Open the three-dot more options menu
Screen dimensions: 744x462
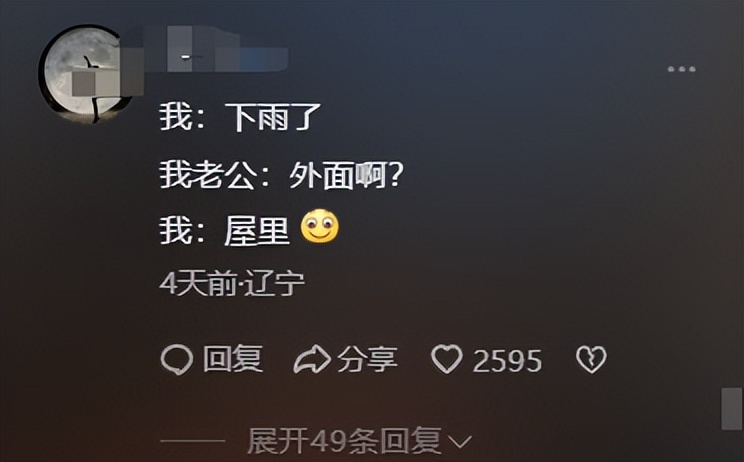(x=681, y=69)
